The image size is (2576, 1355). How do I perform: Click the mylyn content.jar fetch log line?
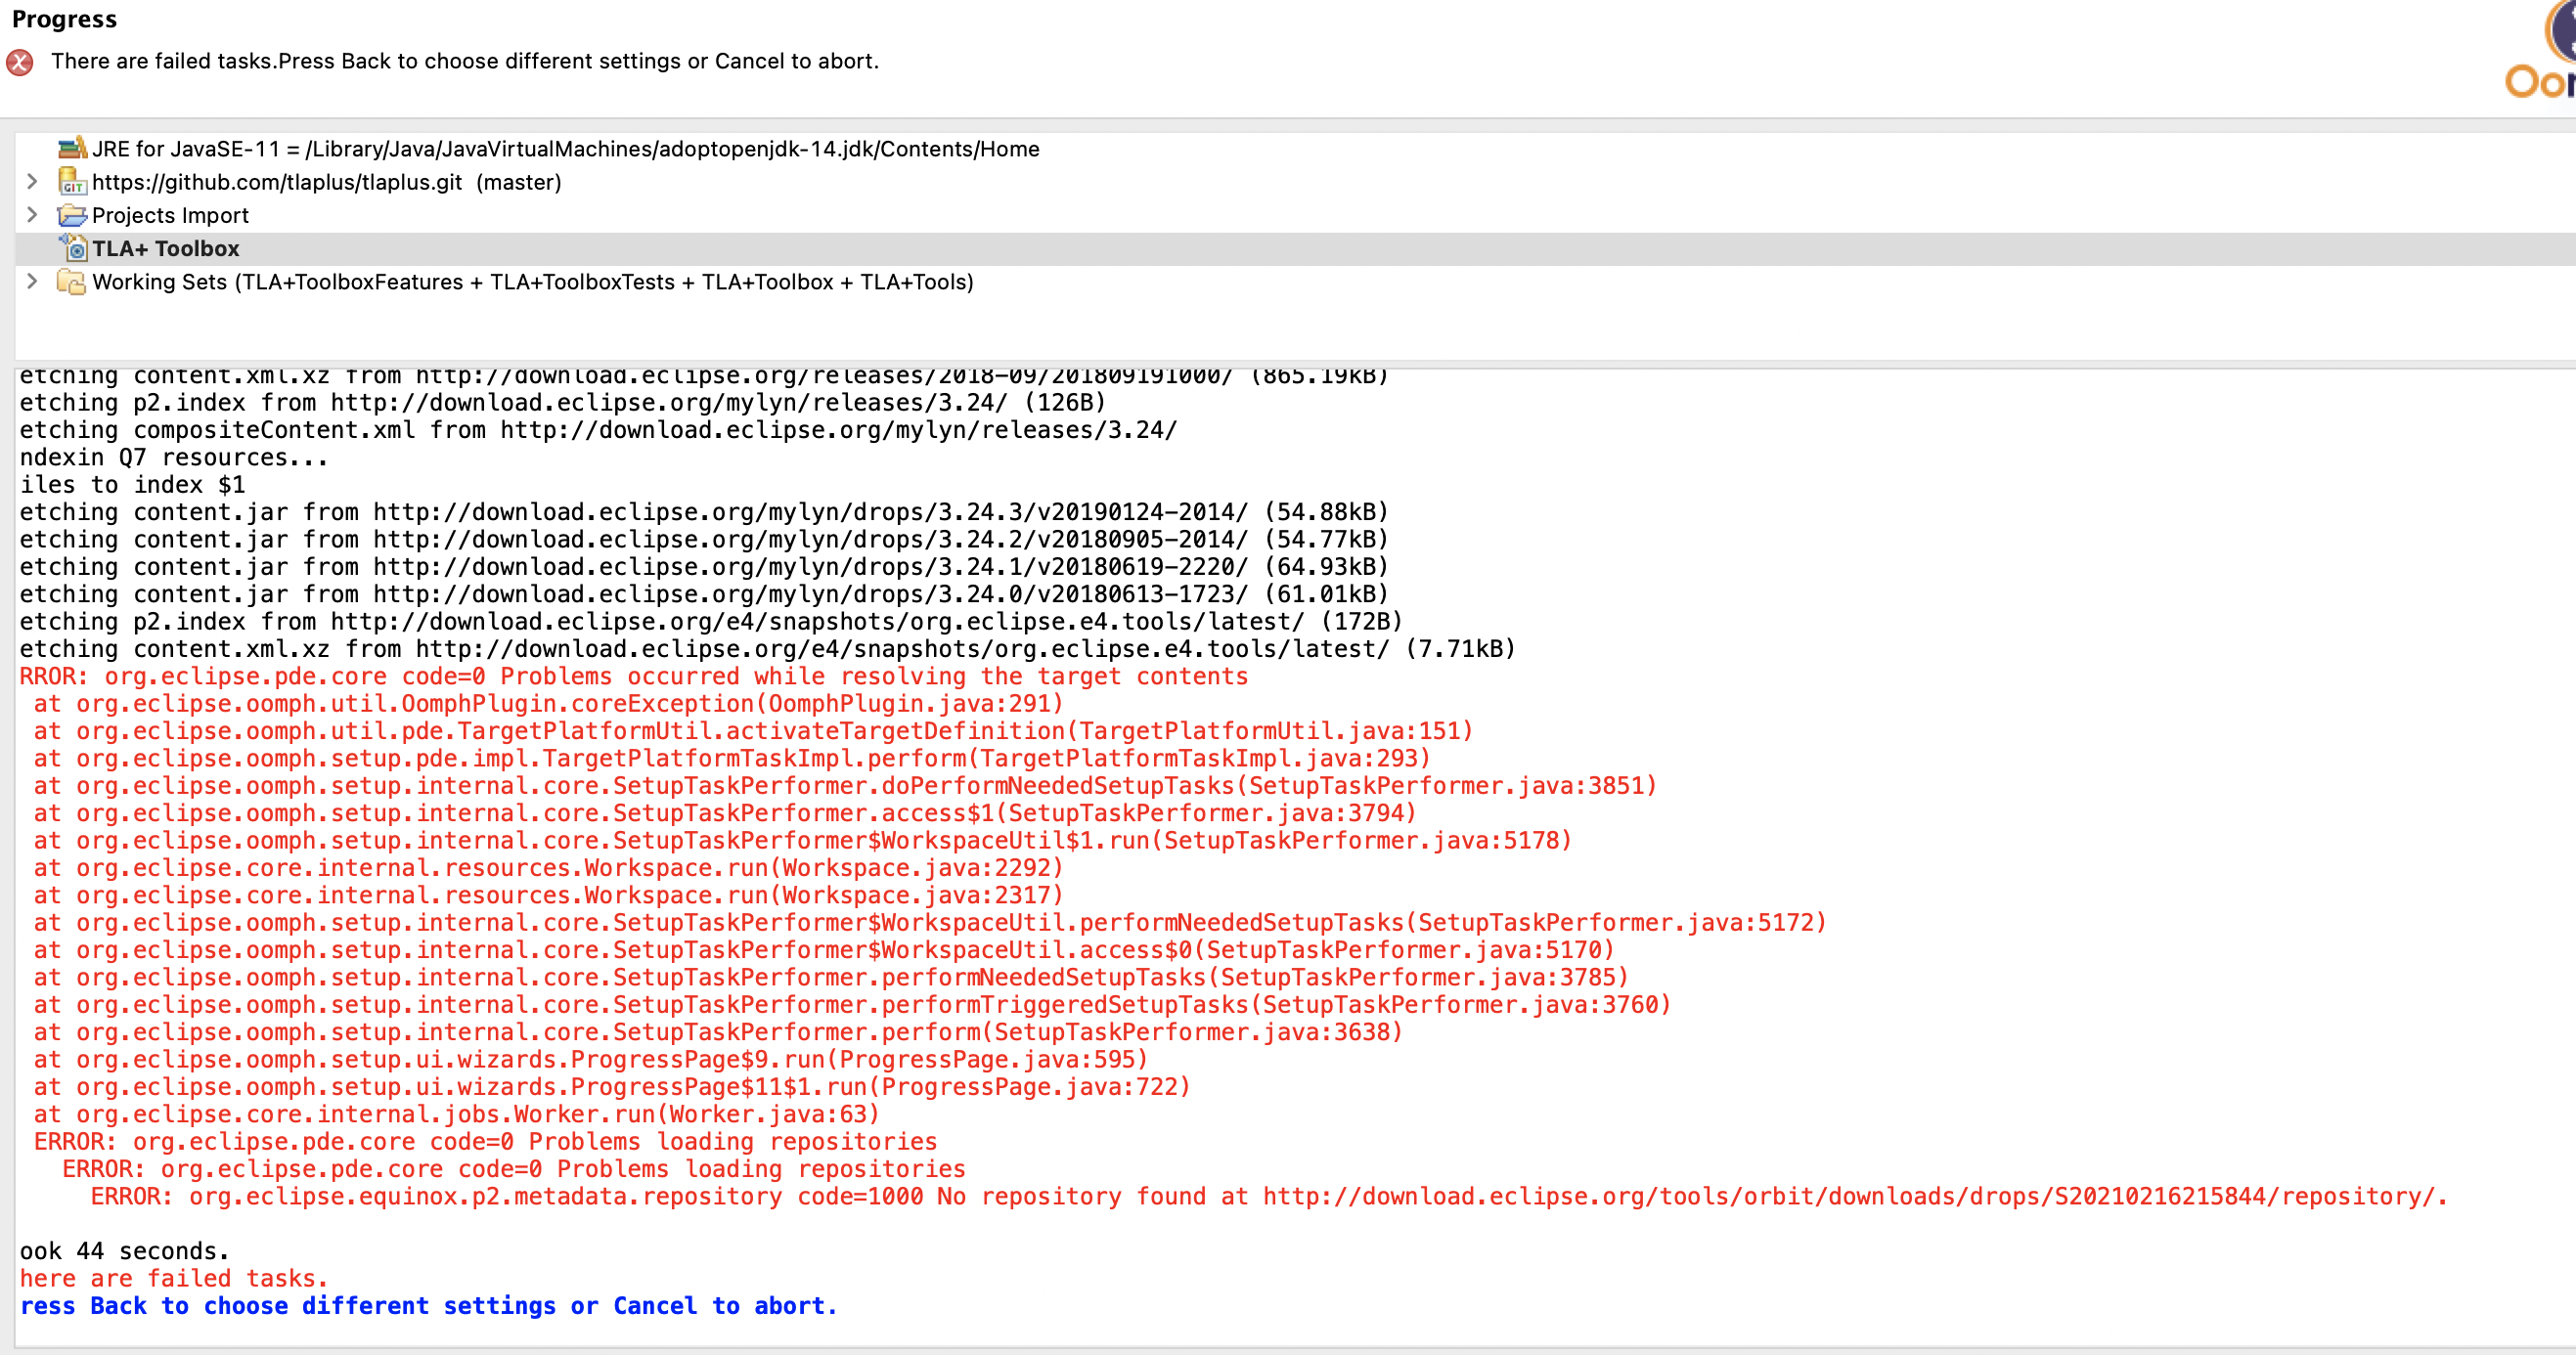[x=700, y=511]
